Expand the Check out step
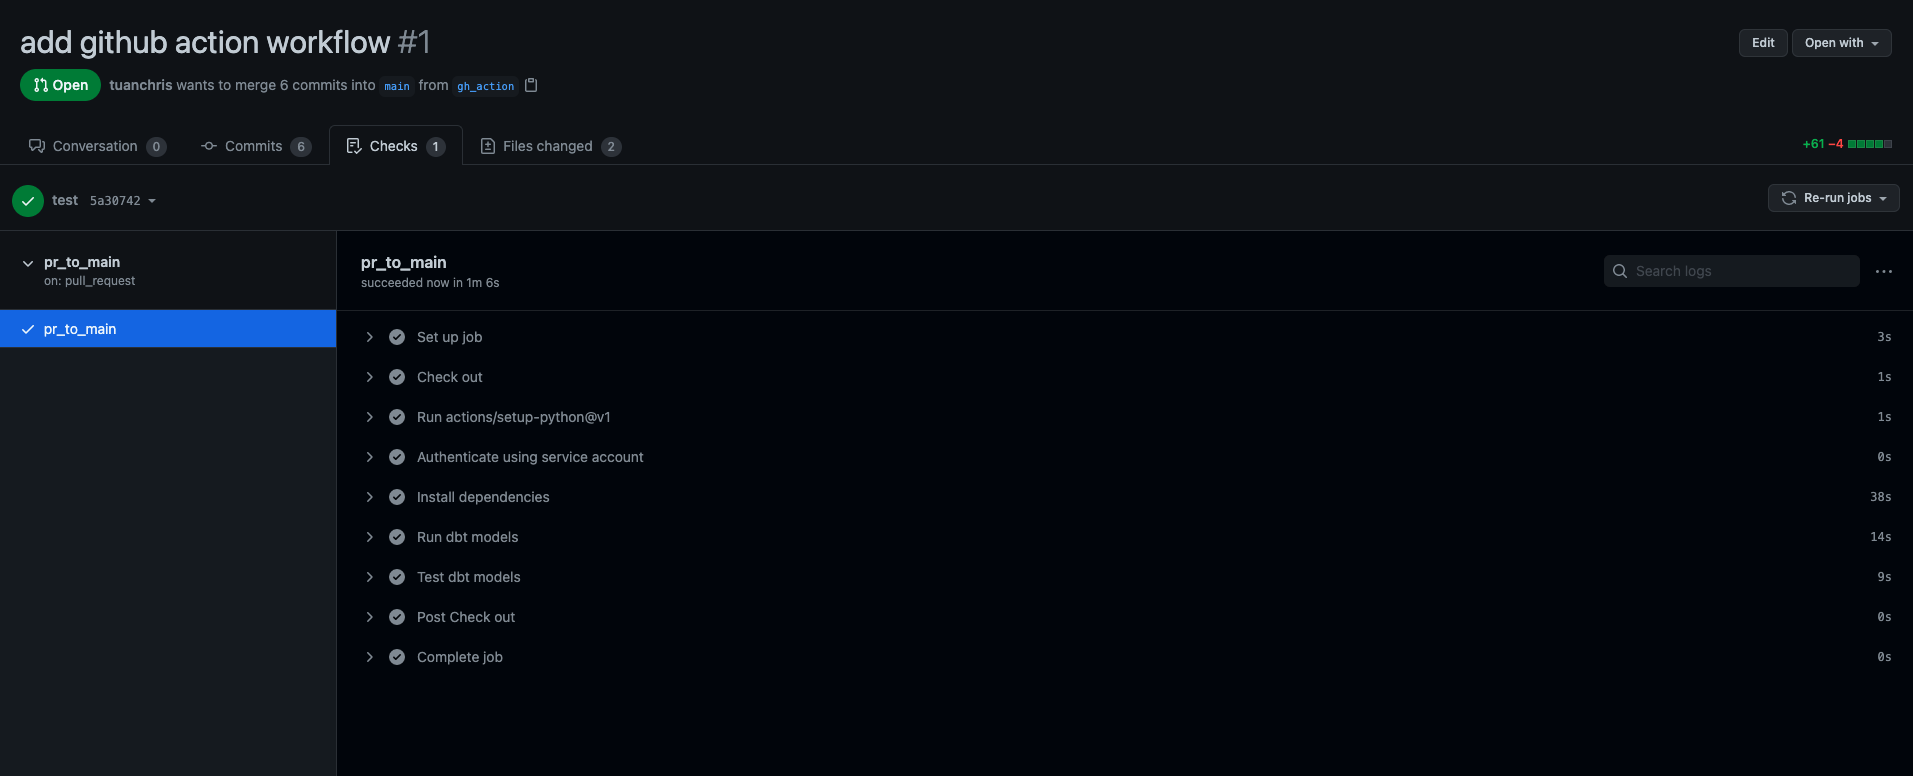 point(370,377)
